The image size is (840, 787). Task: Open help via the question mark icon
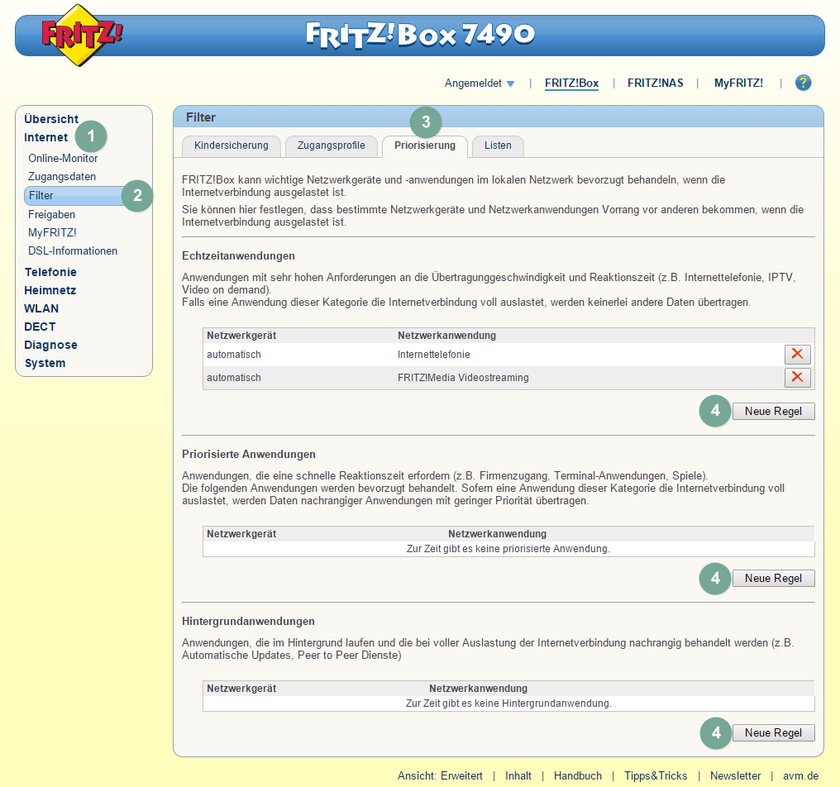point(803,83)
